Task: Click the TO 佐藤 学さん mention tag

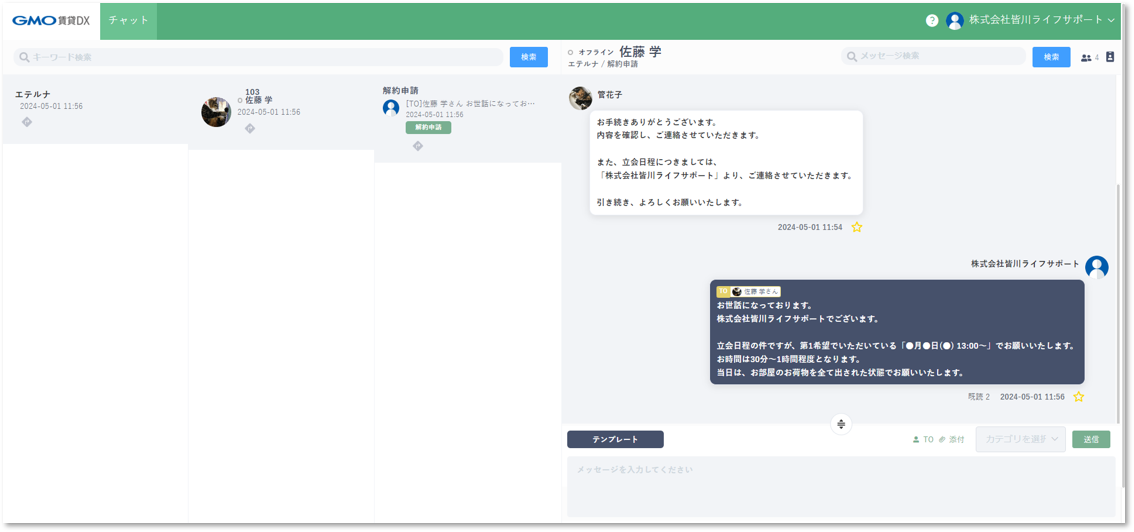Action: [x=749, y=291]
